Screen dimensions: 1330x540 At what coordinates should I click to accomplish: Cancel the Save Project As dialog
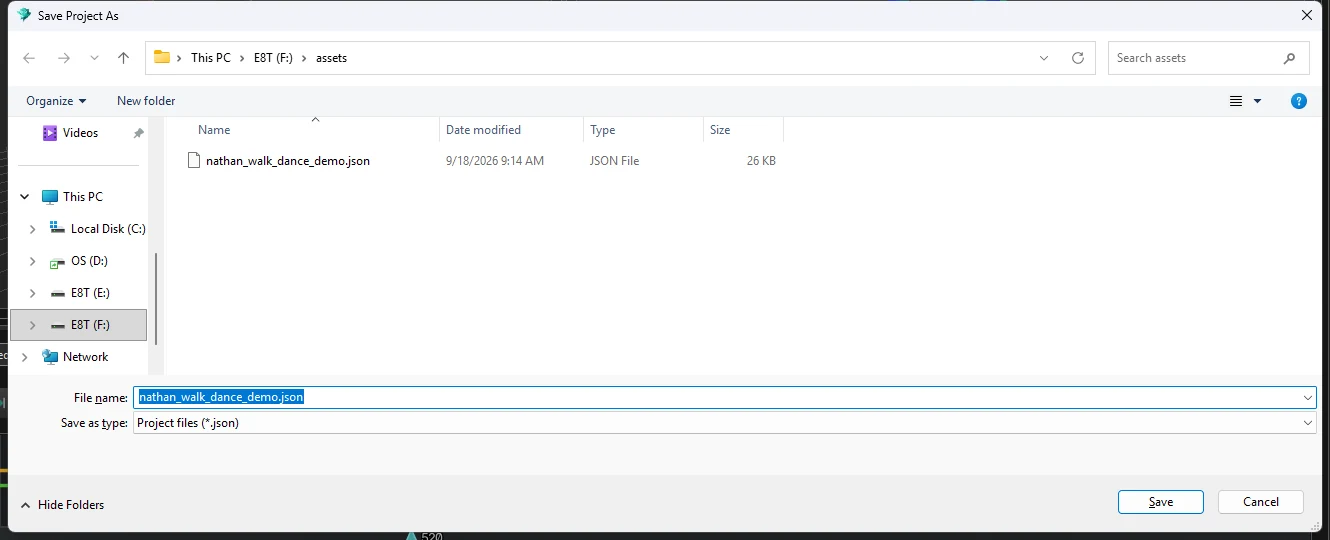click(x=1261, y=502)
